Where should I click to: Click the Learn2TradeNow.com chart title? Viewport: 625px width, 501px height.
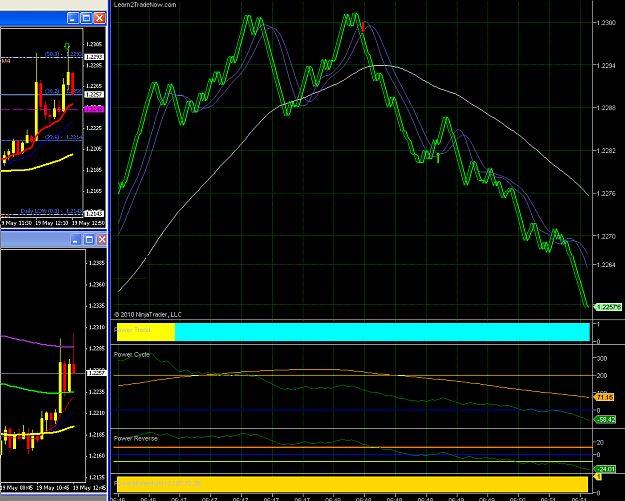(x=145, y=5)
